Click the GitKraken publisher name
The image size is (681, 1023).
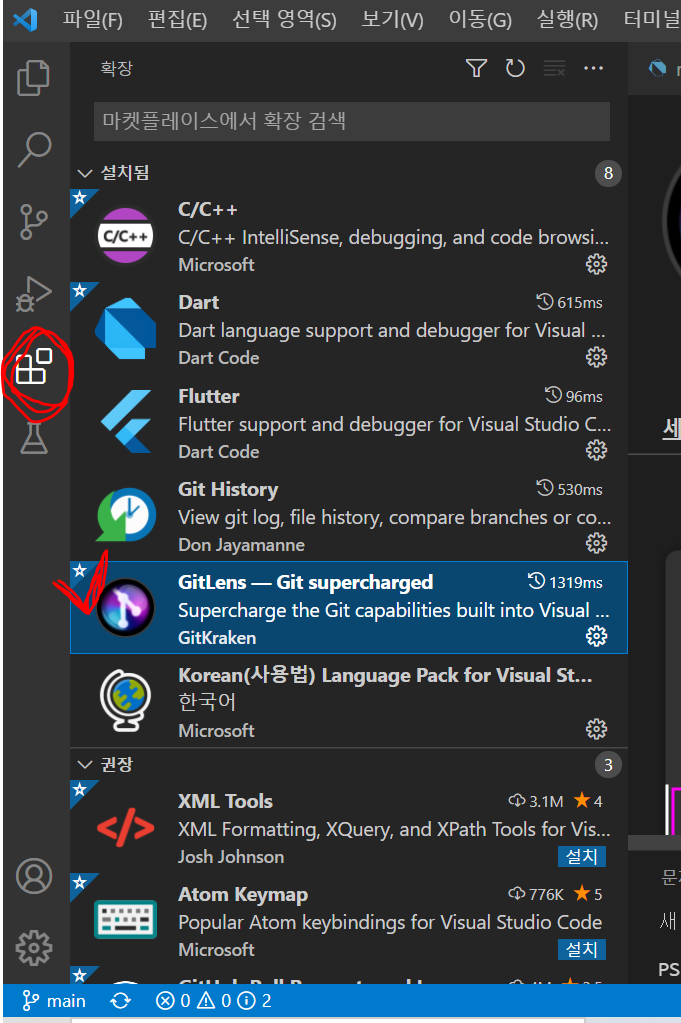coord(217,637)
